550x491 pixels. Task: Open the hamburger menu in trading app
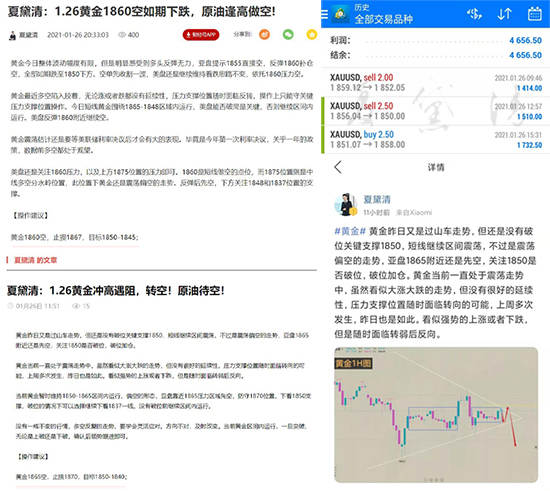(324, 14)
